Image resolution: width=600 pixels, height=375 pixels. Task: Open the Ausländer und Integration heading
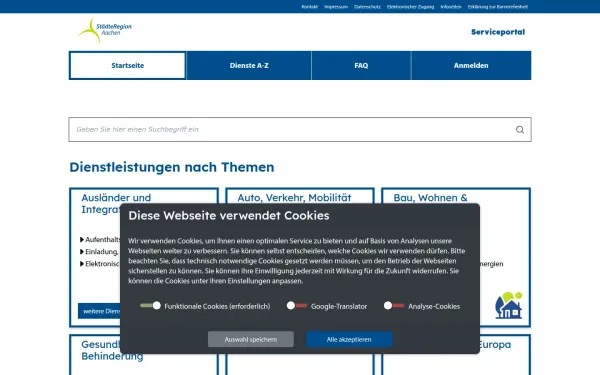tap(116, 204)
